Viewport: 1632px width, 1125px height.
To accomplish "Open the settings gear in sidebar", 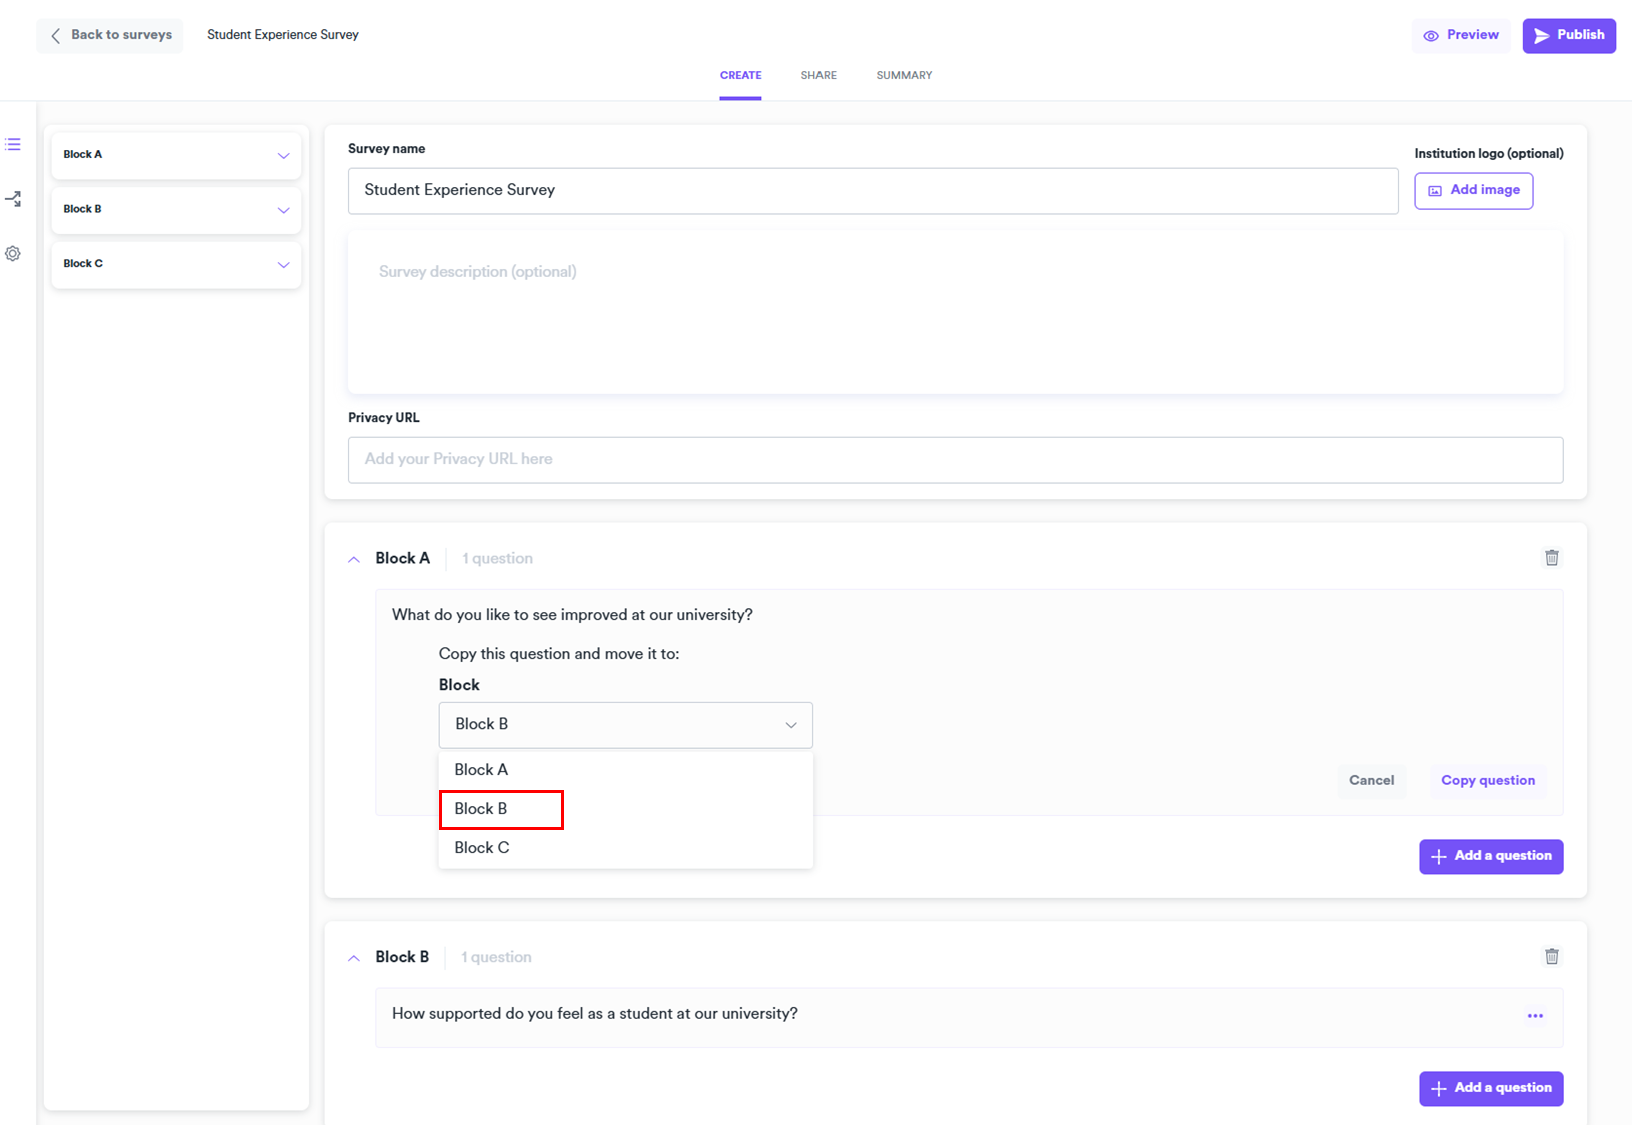I will [13, 254].
